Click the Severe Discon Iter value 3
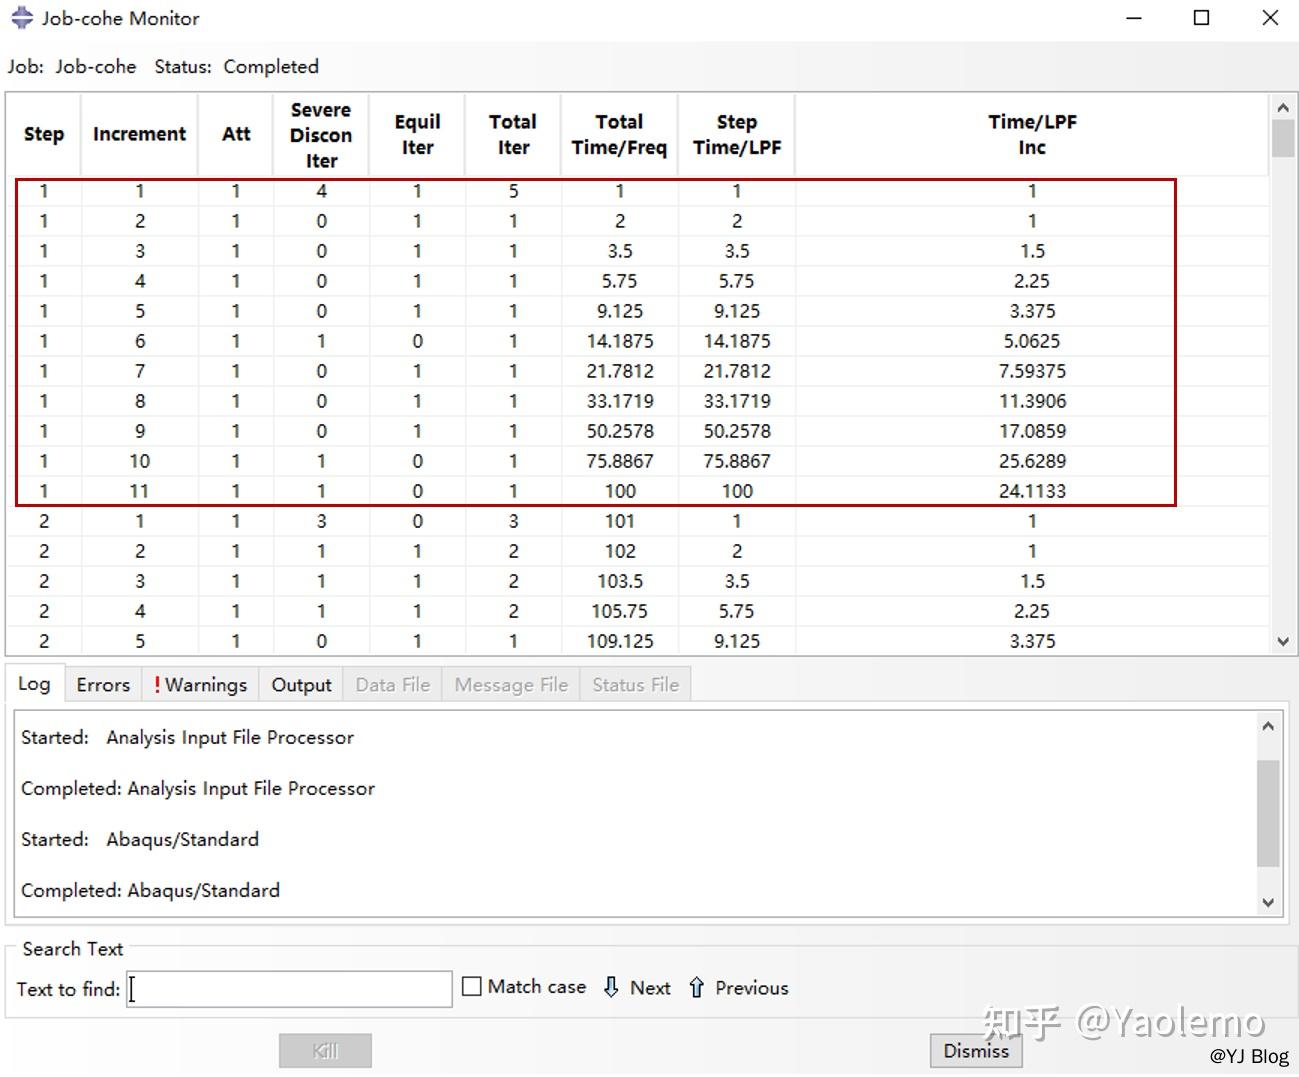 click(321, 521)
